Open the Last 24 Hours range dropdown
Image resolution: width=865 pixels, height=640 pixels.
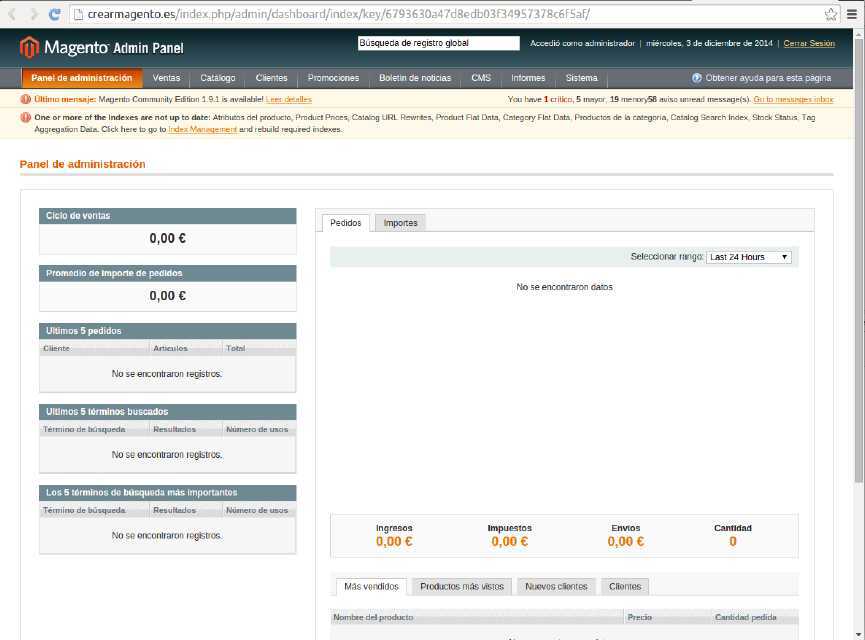(746, 256)
